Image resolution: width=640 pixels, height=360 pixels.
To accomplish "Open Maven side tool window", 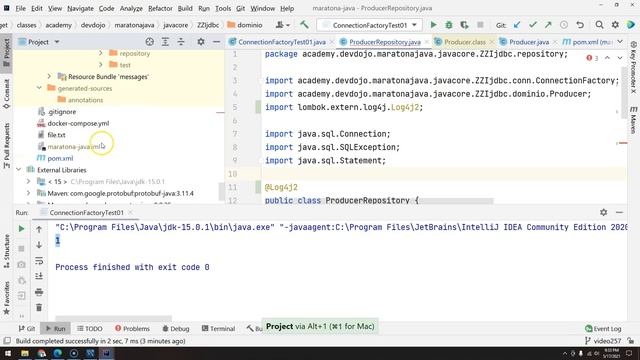I will click(633, 120).
